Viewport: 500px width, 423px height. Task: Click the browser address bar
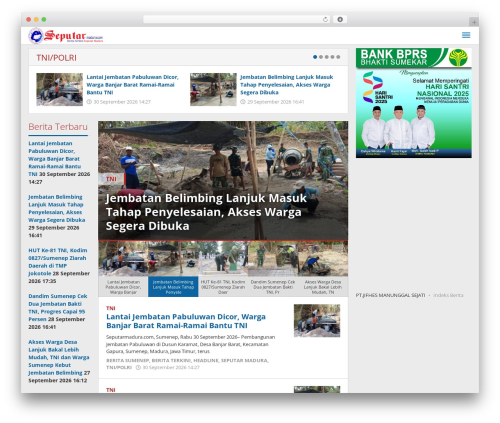coord(236,20)
